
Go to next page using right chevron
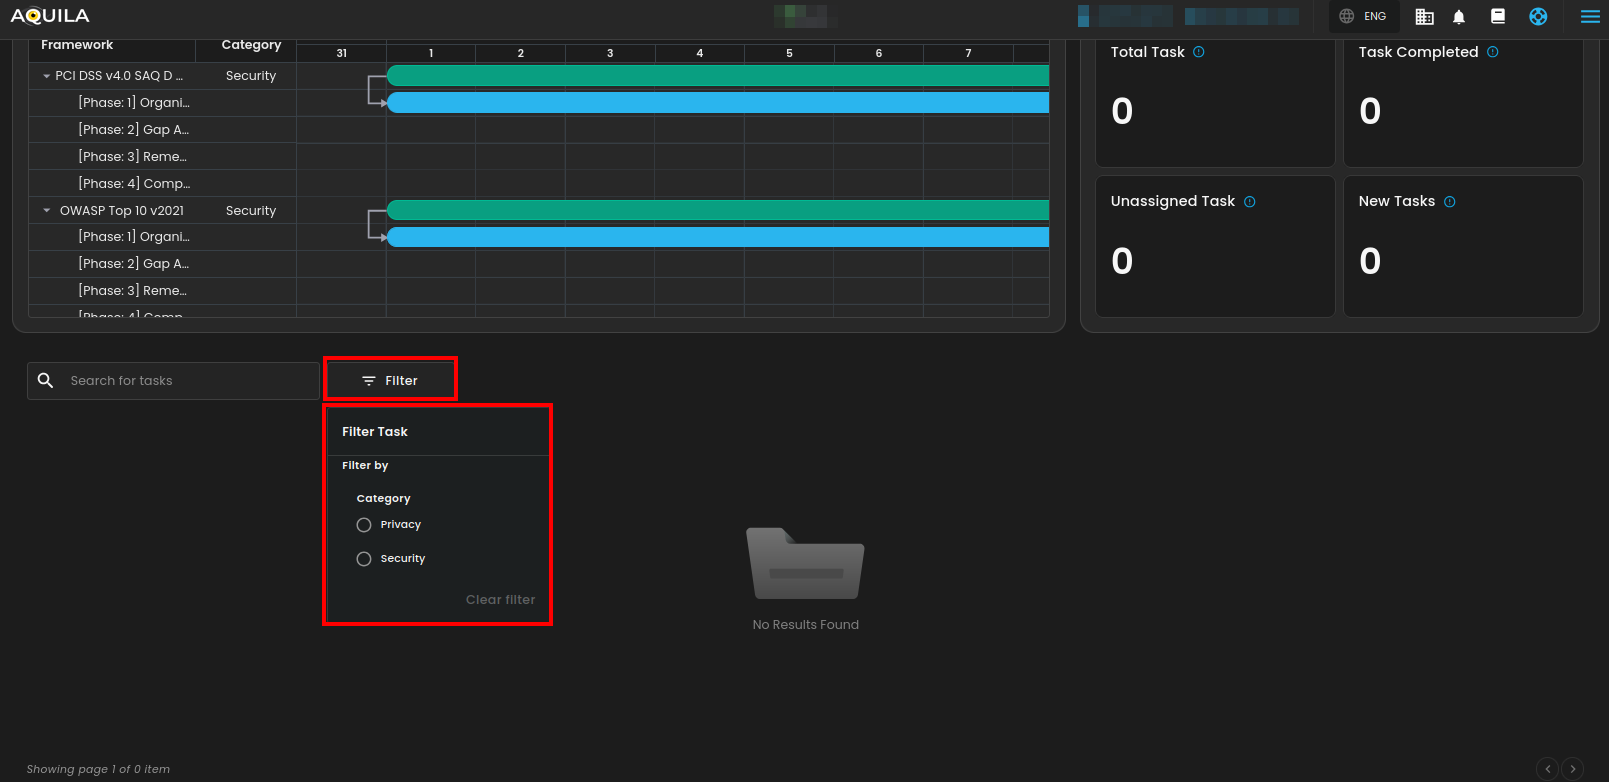point(1572,769)
